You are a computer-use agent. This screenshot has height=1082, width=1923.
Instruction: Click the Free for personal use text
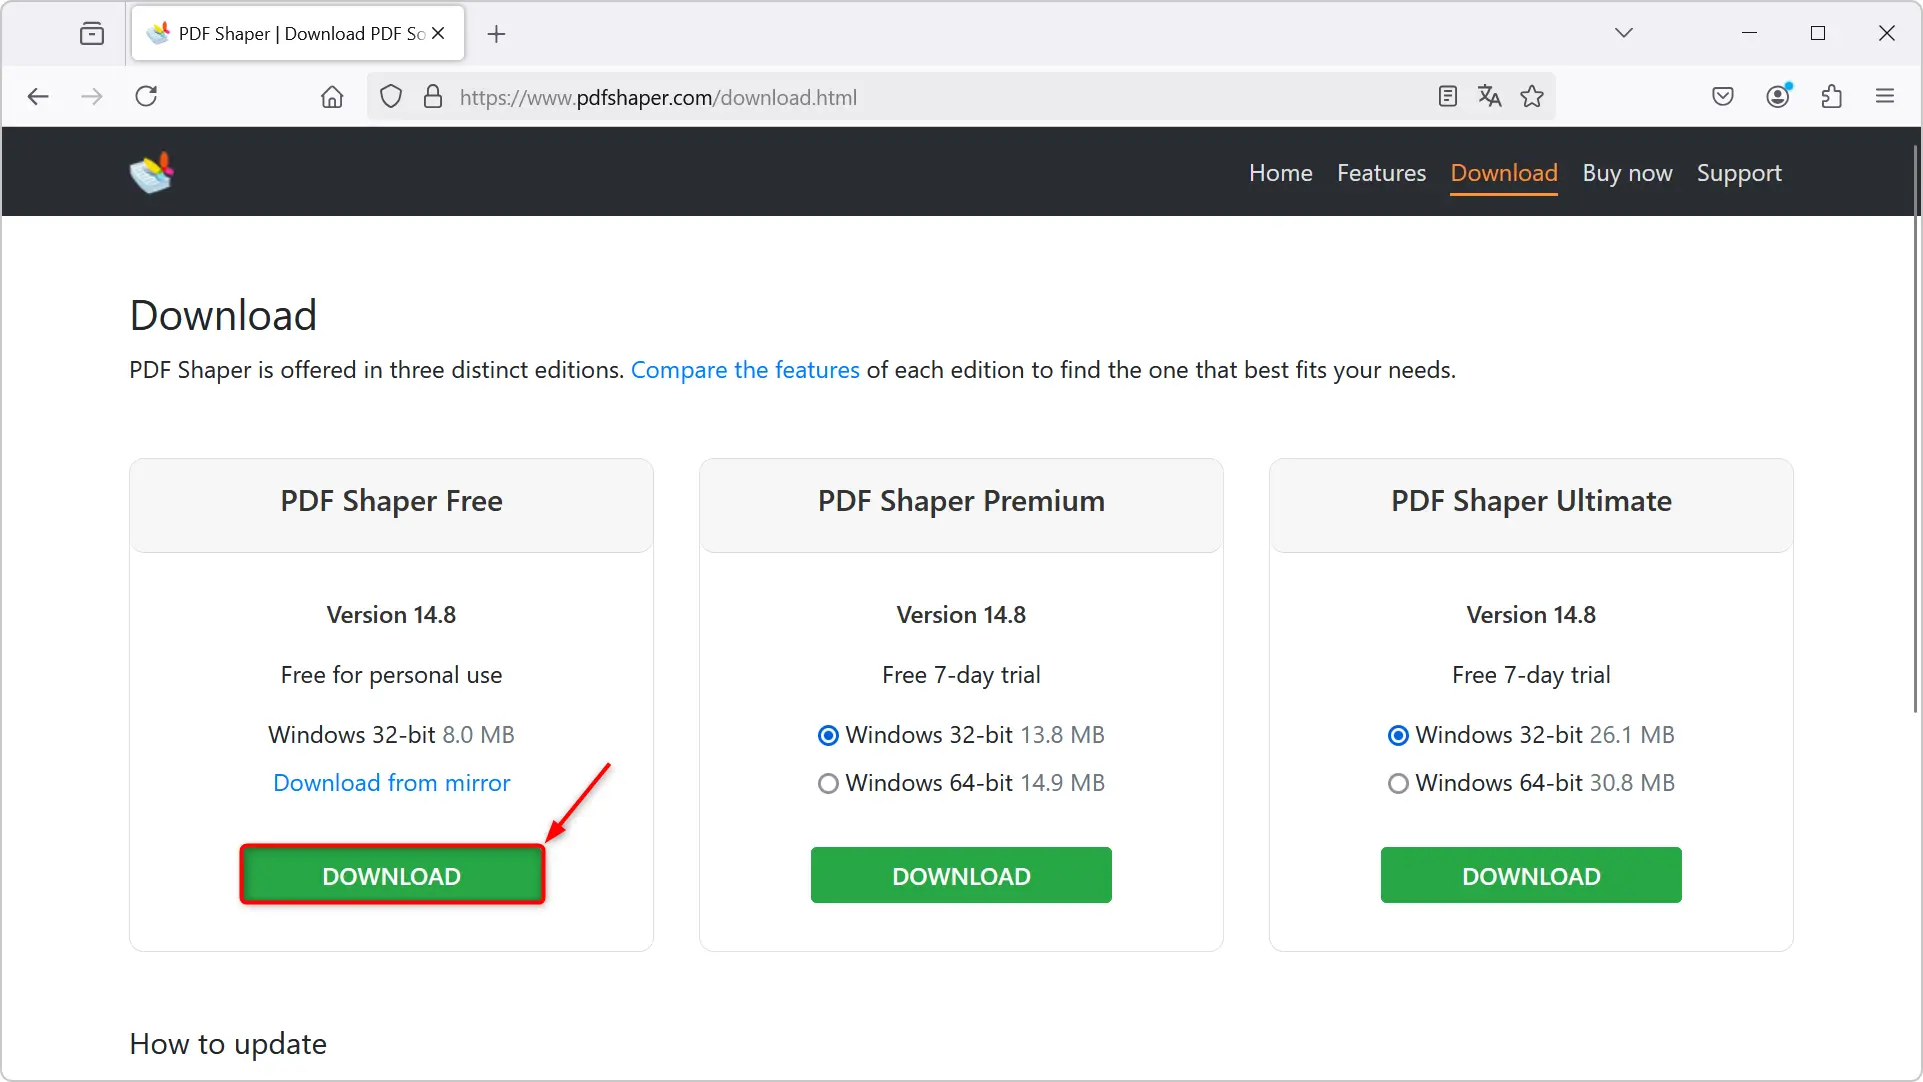click(x=392, y=675)
